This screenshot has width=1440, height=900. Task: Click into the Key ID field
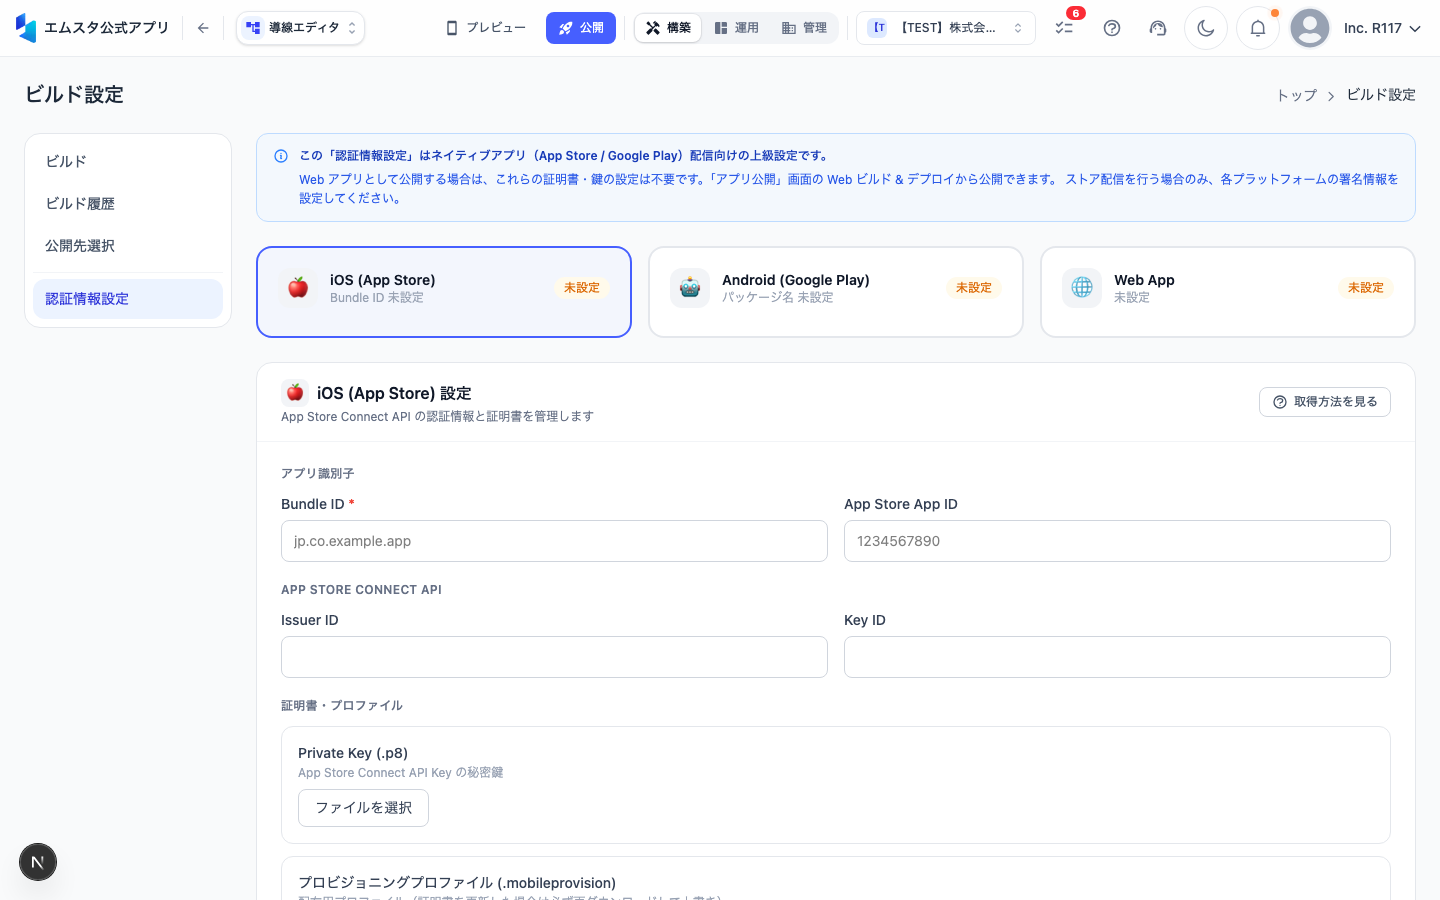point(1117,657)
